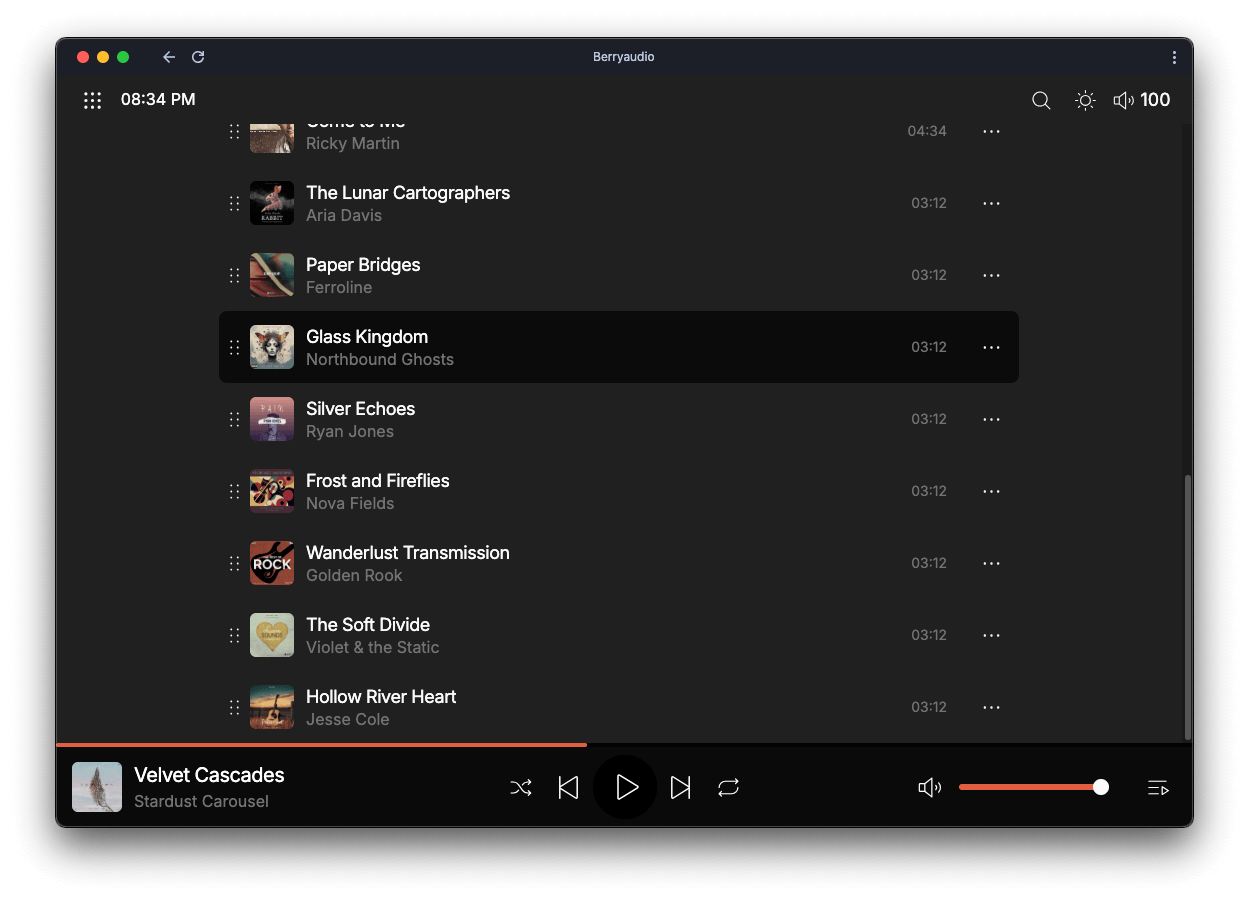Open the play queue icon
Viewport: 1249px width, 901px height.
(x=1158, y=788)
